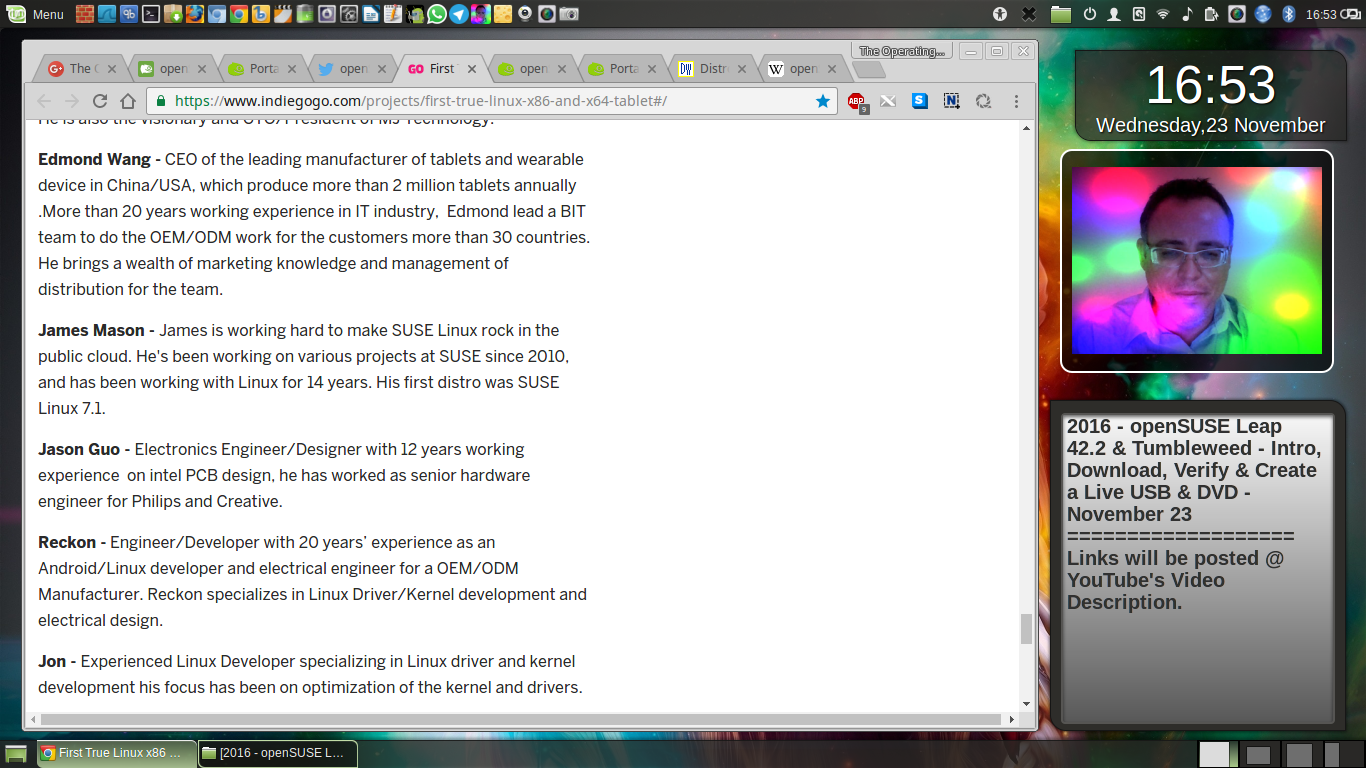
Task: Open the user account tray icon
Action: 1114,14
